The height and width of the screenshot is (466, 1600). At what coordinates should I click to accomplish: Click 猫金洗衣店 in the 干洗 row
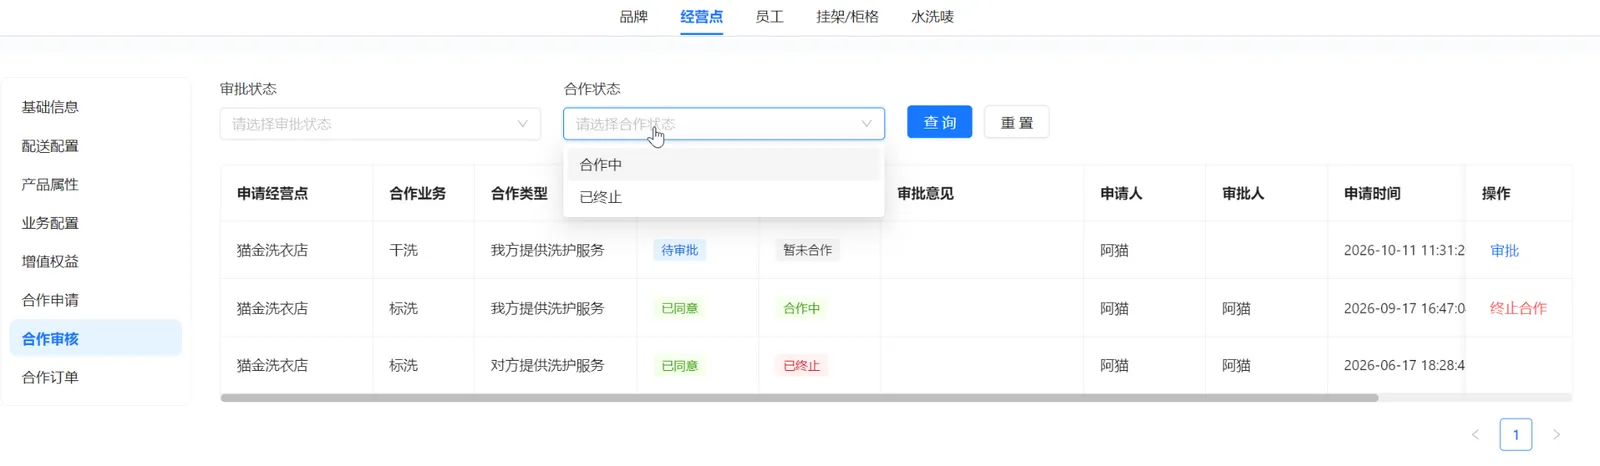[272, 251]
